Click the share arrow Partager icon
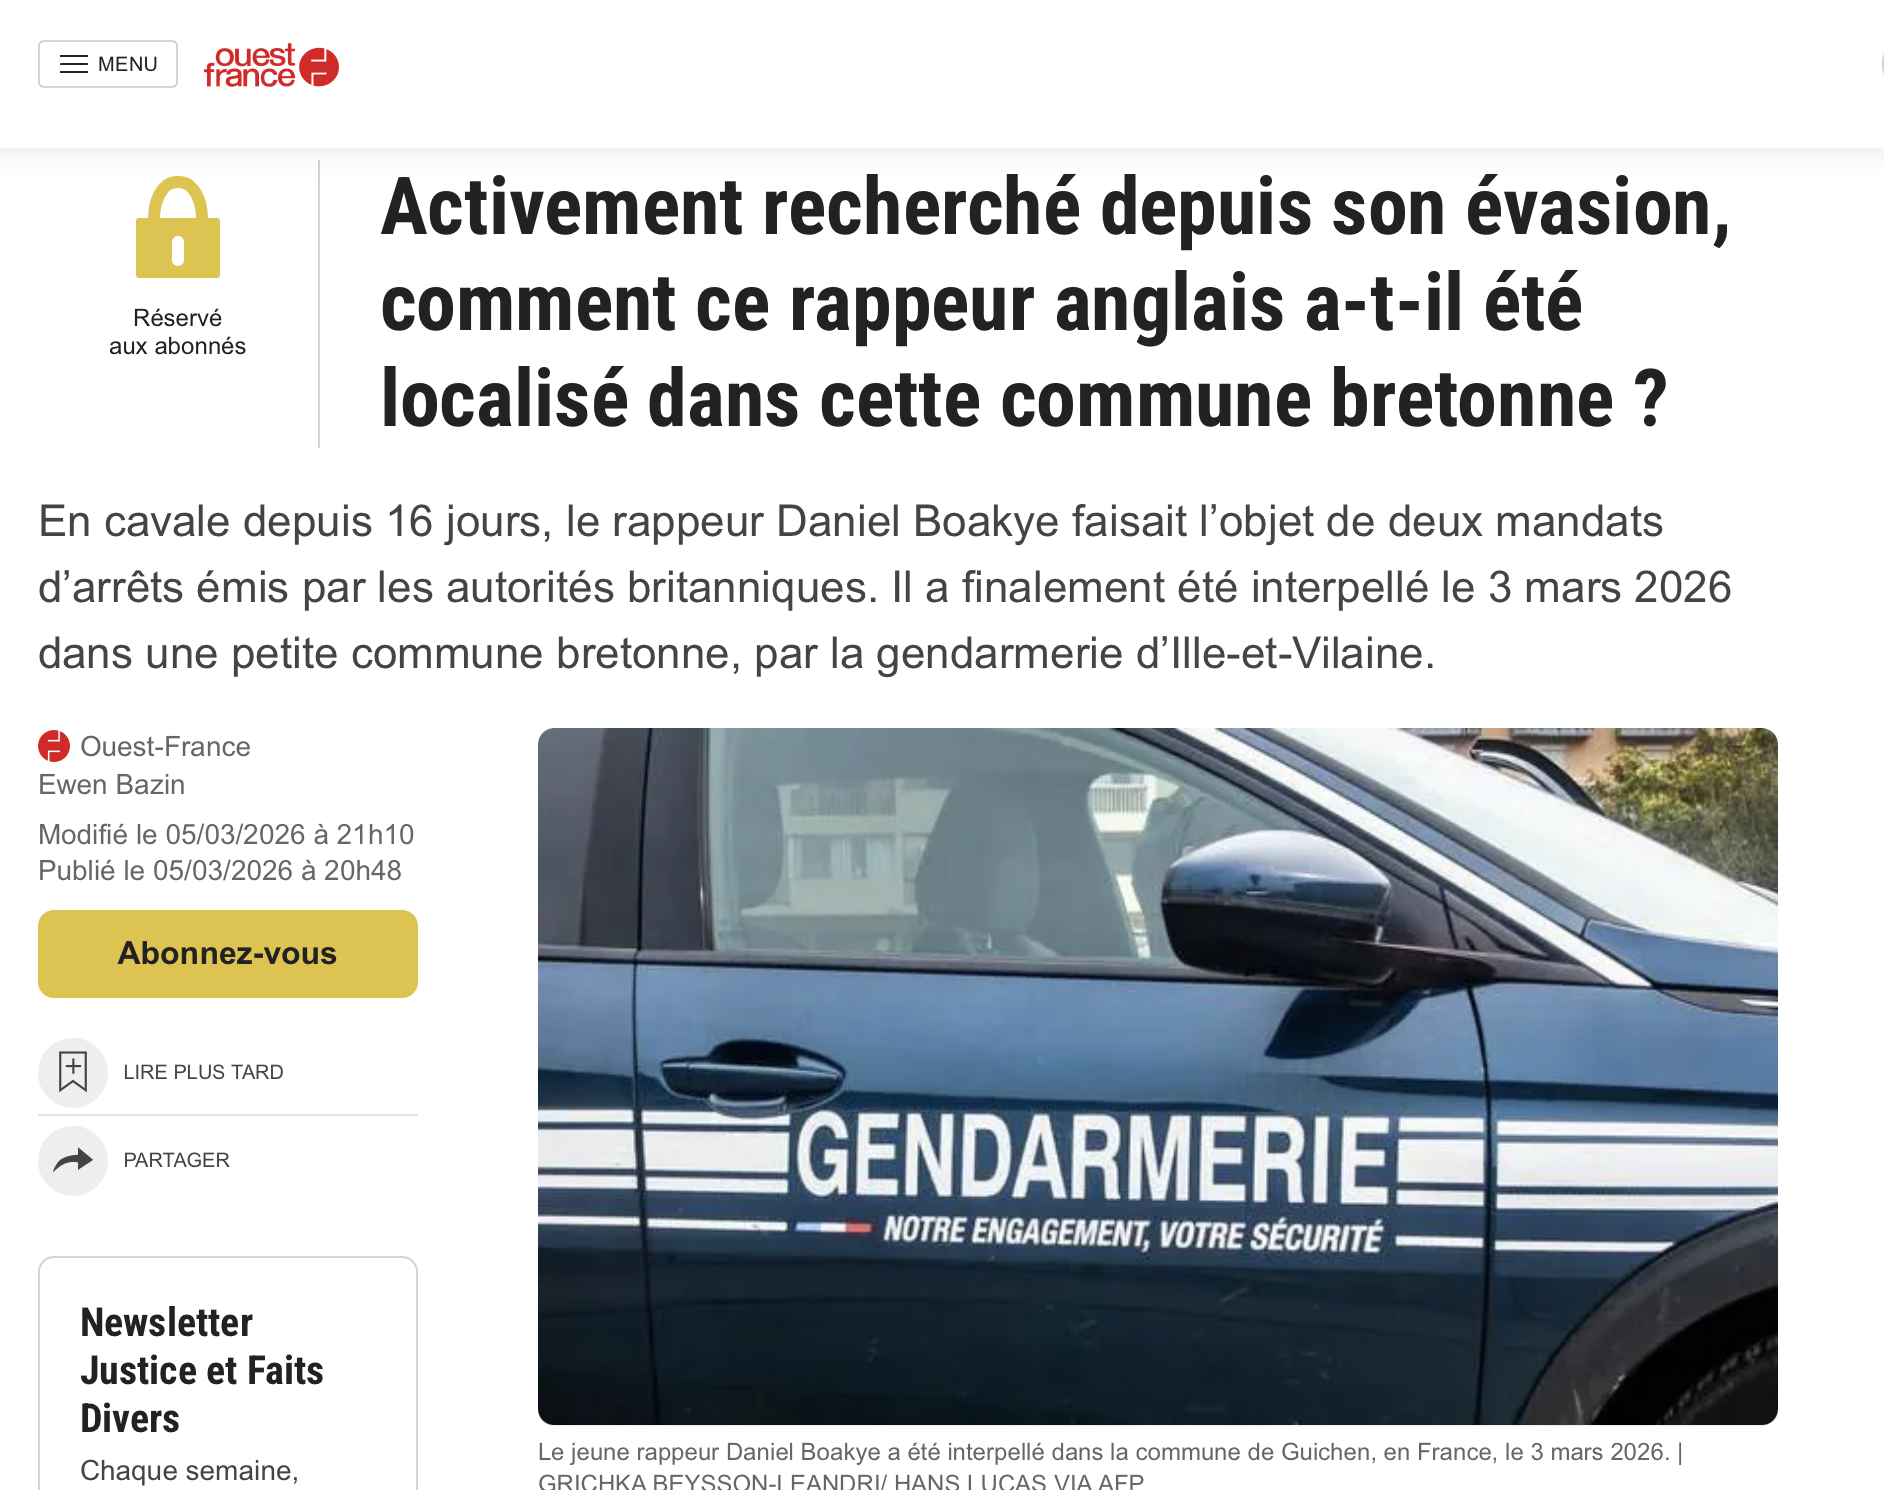Screen dimensions: 1884x1490 (x=73, y=1160)
